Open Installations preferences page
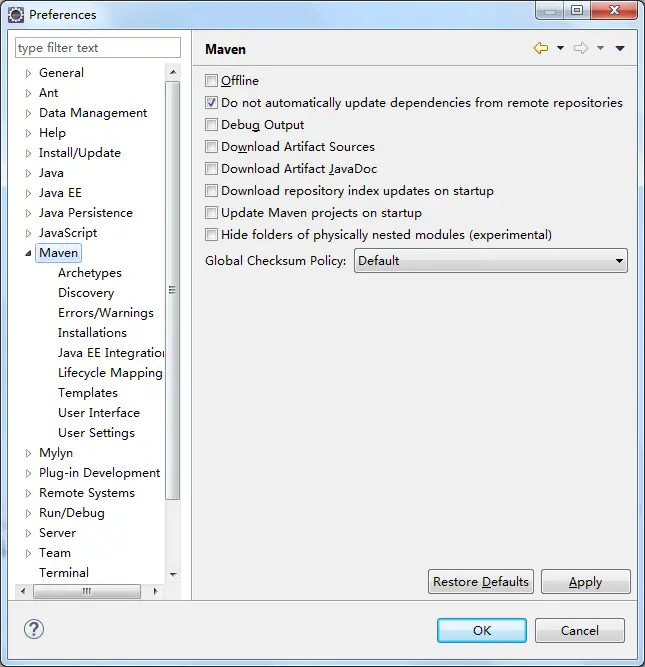 pyautogui.click(x=92, y=333)
